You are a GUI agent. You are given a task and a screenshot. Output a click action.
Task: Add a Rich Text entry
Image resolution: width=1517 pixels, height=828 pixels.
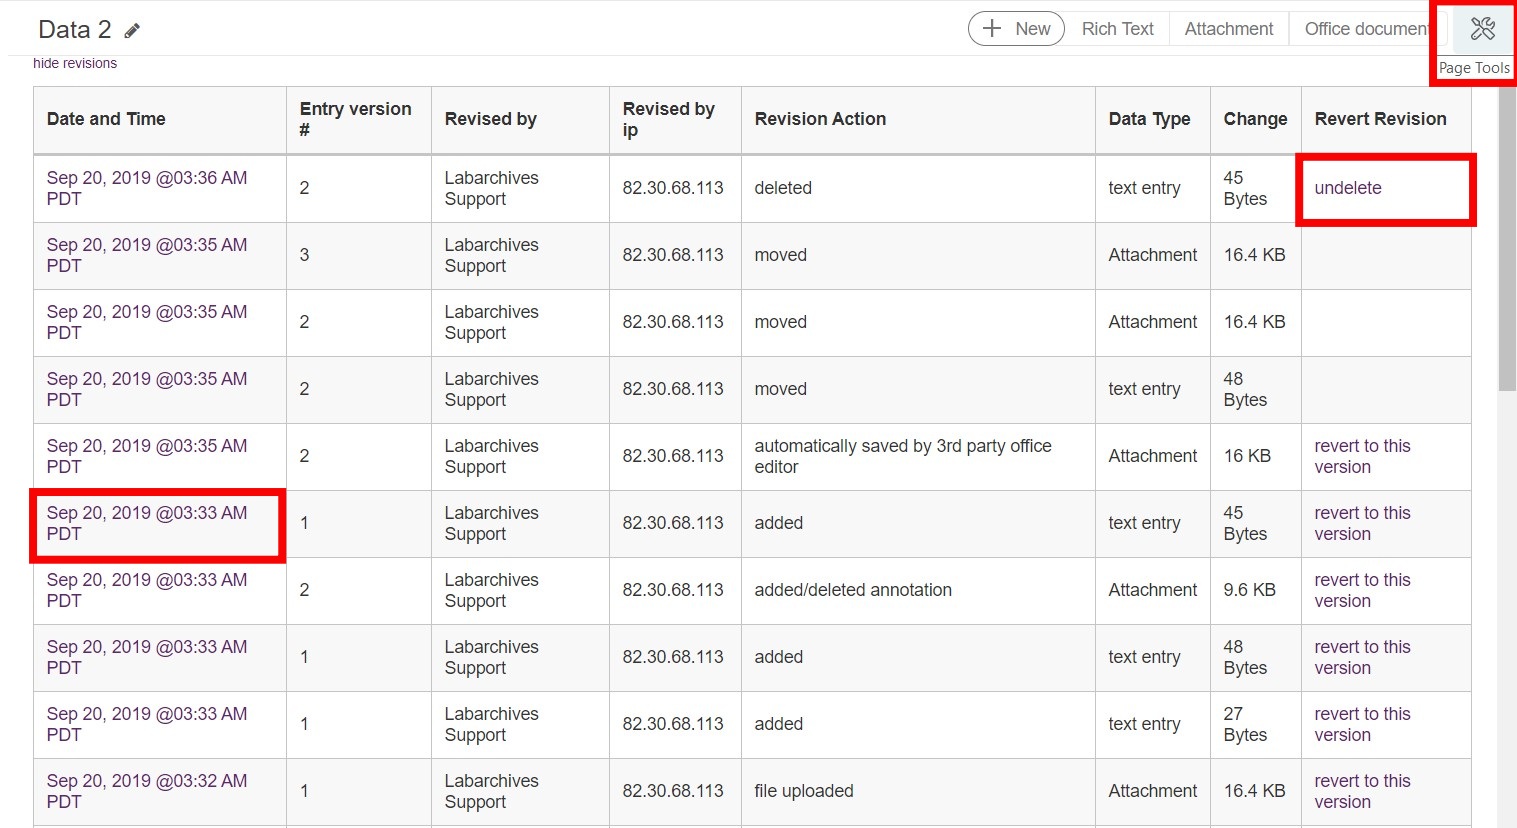(1117, 29)
